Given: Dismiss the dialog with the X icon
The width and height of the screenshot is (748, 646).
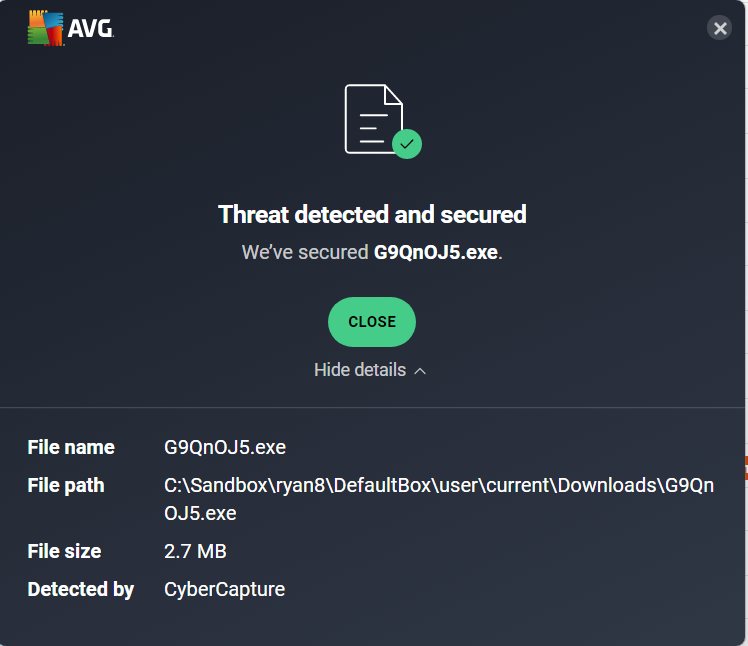Looking at the screenshot, I should click(719, 28).
